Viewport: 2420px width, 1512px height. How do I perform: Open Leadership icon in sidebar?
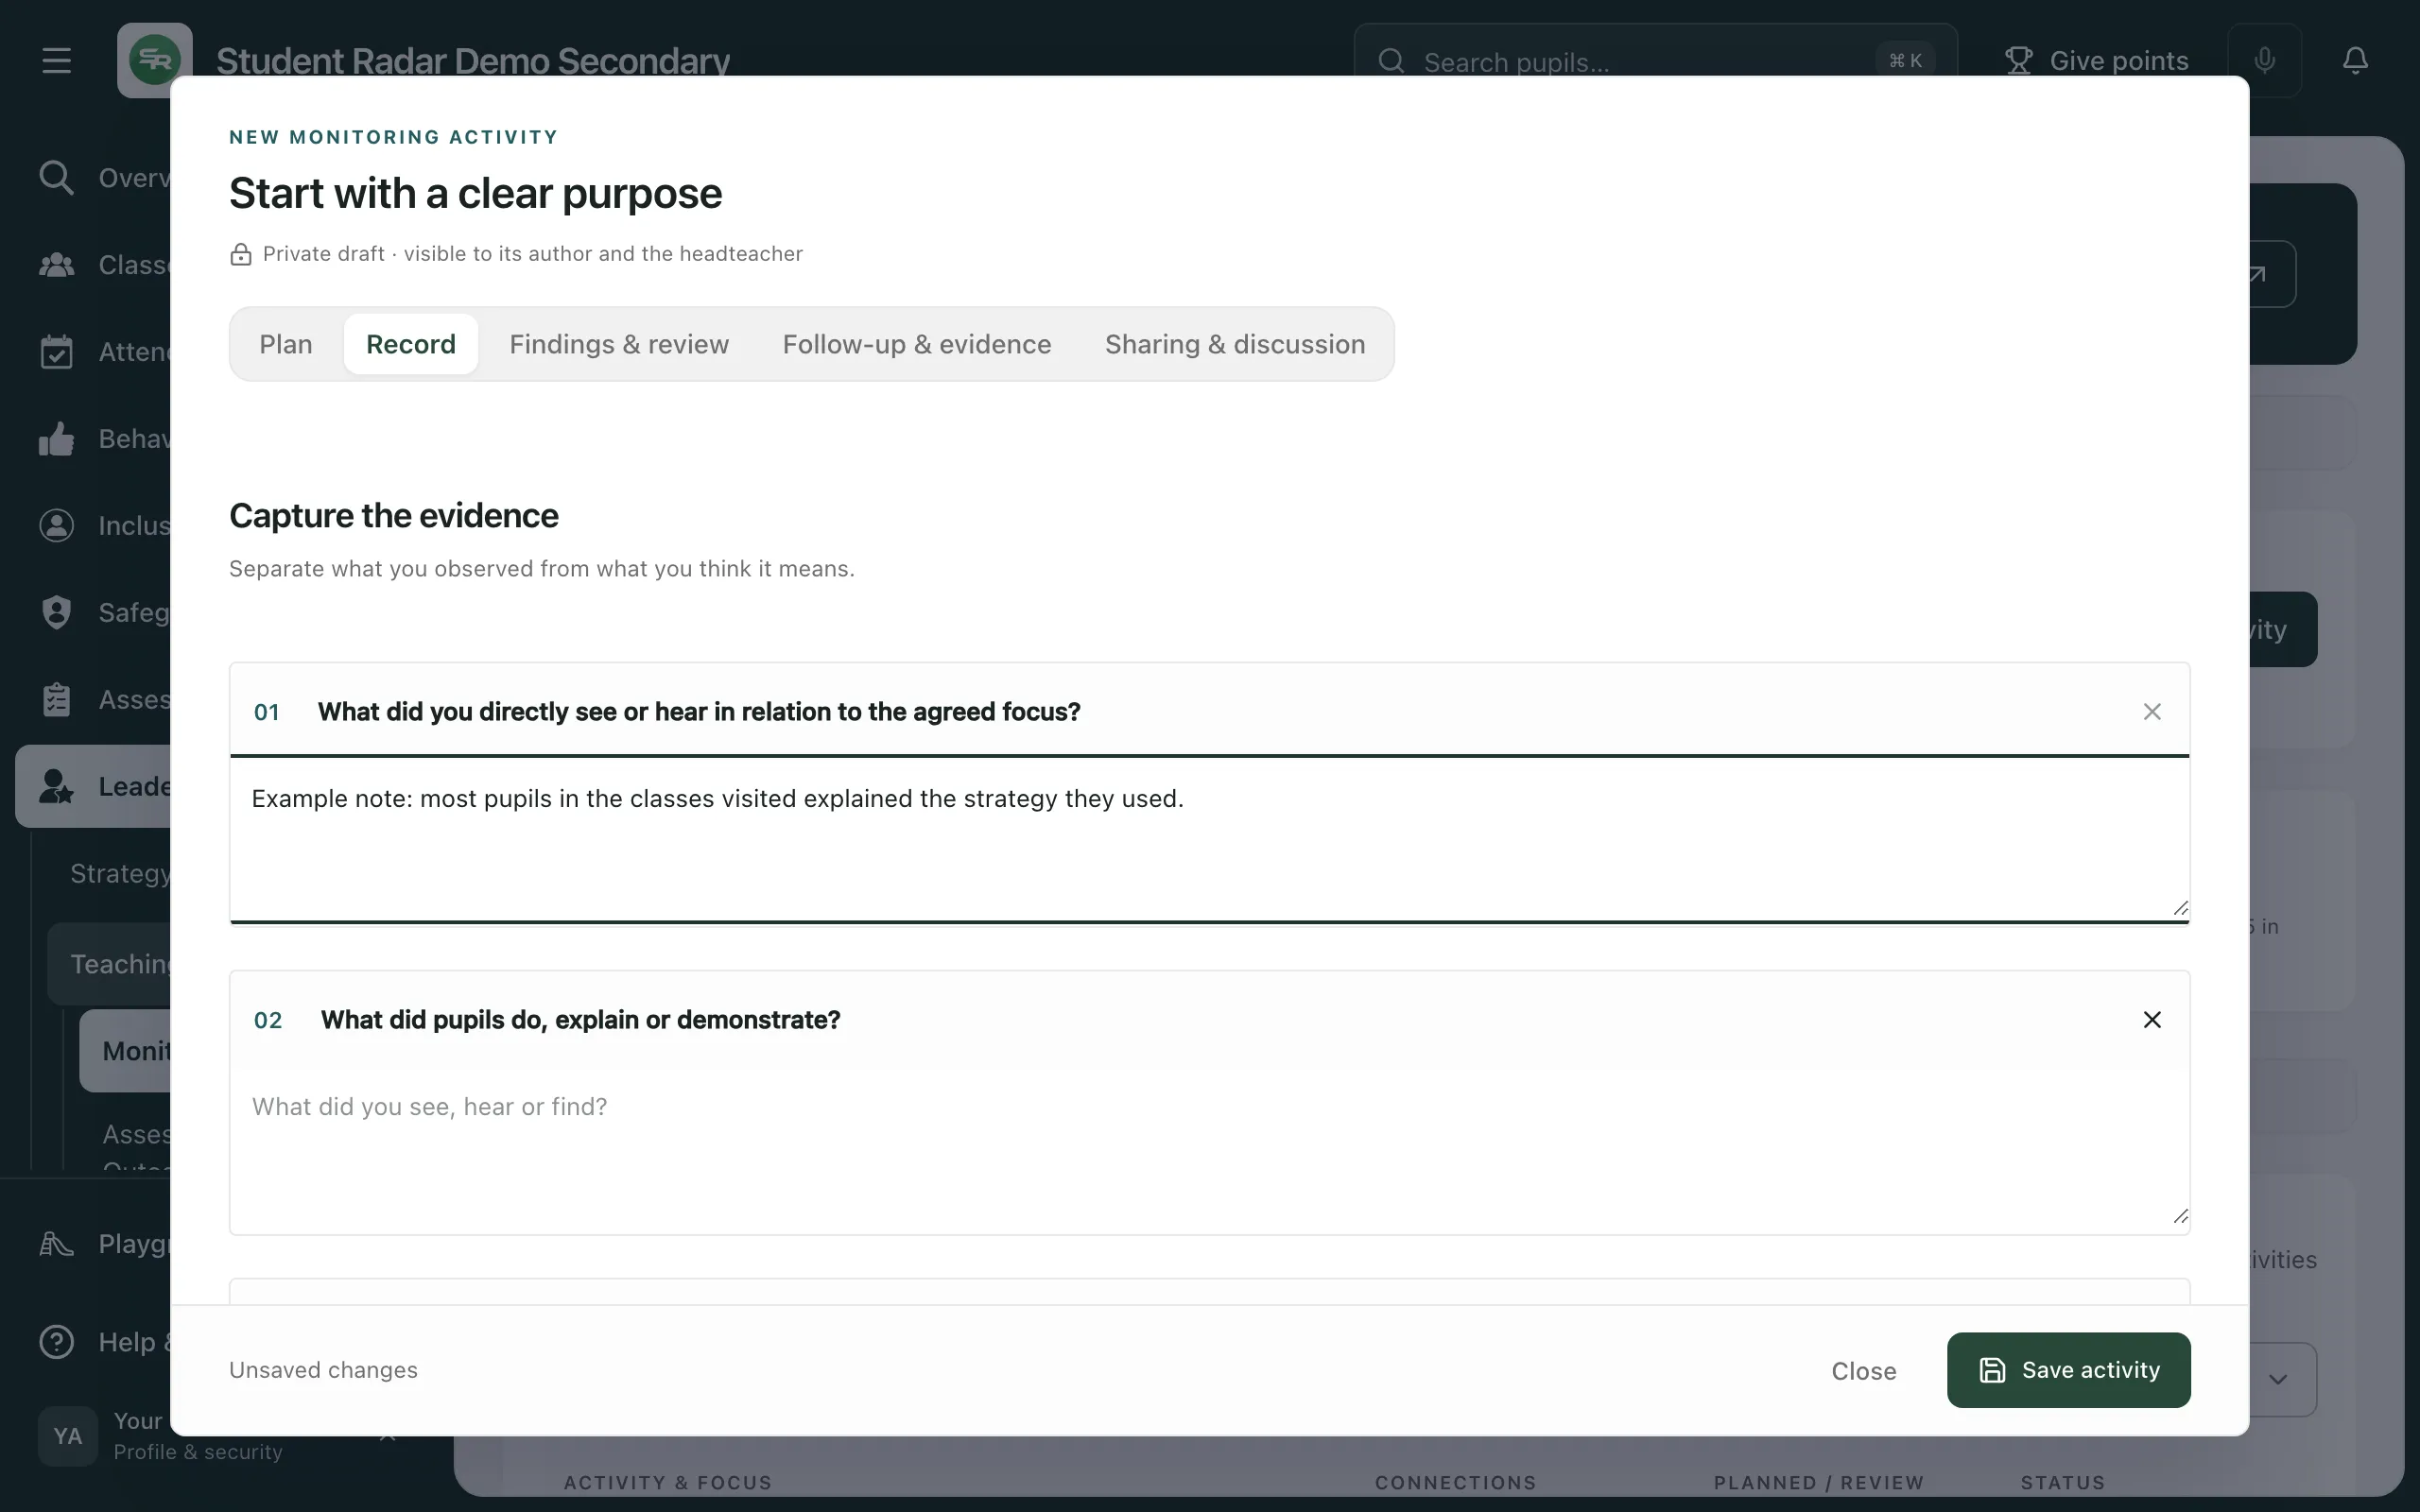pos(56,786)
